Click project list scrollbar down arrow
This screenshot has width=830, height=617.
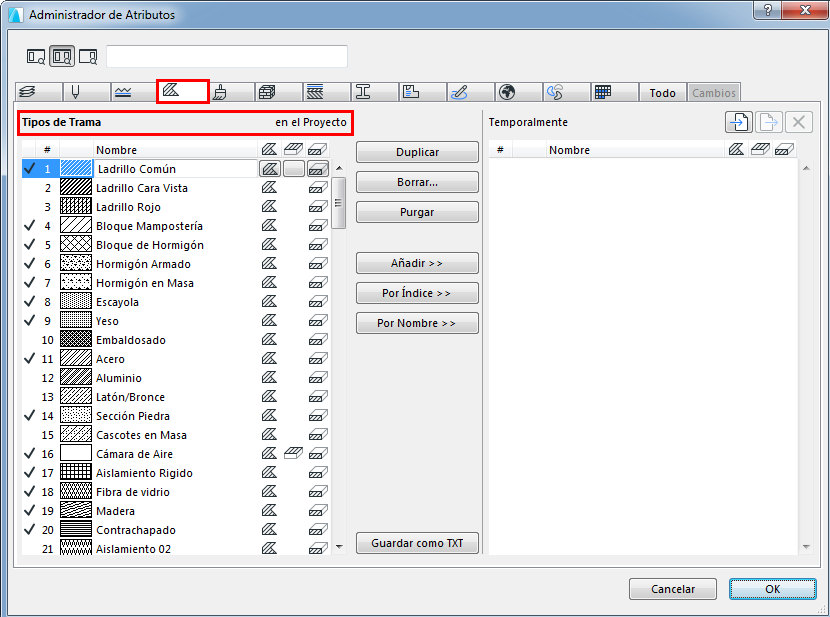click(x=339, y=547)
